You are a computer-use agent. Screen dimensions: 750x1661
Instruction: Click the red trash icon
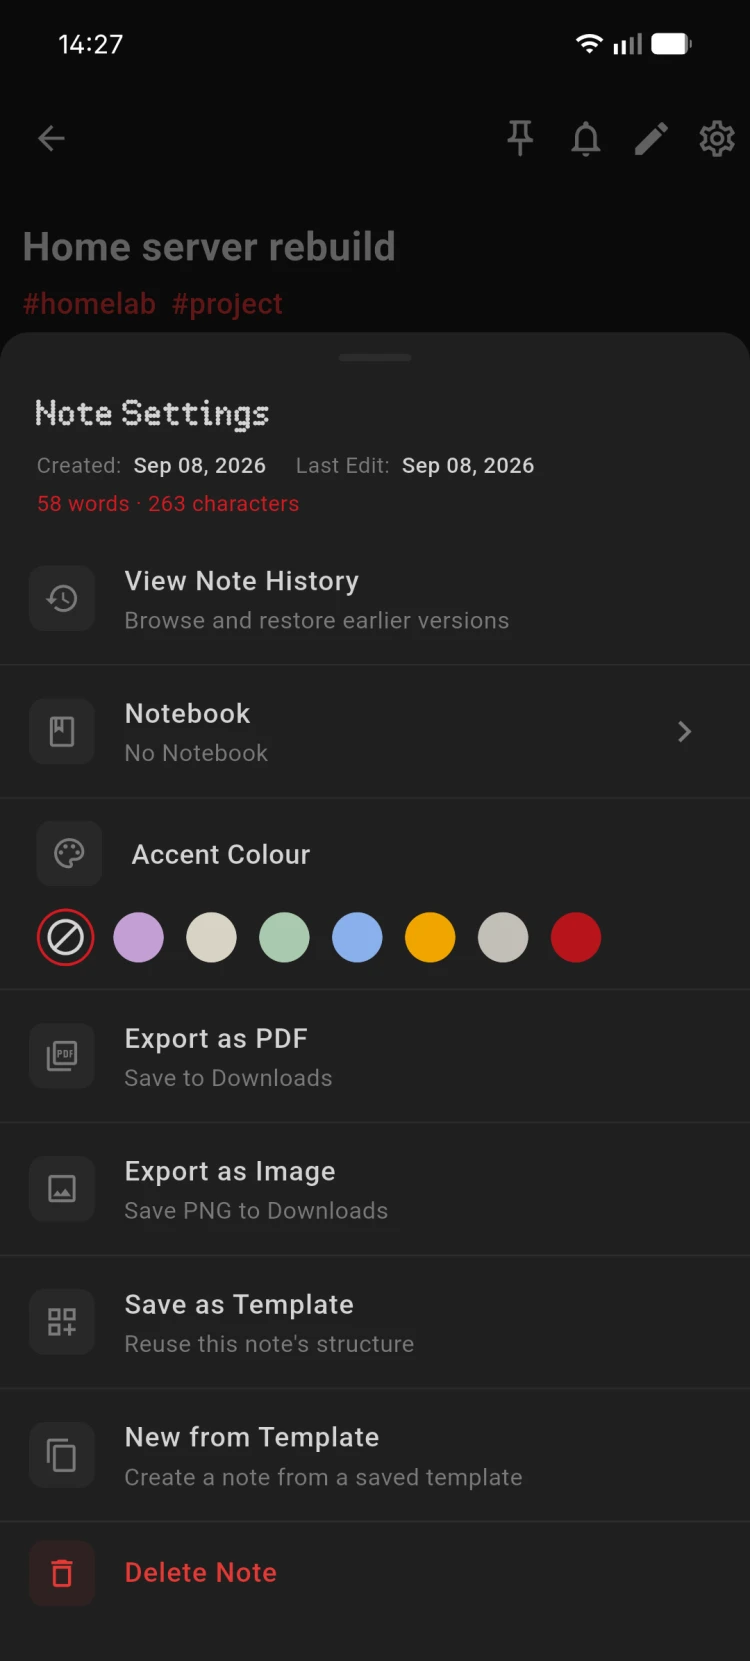tap(62, 1574)
